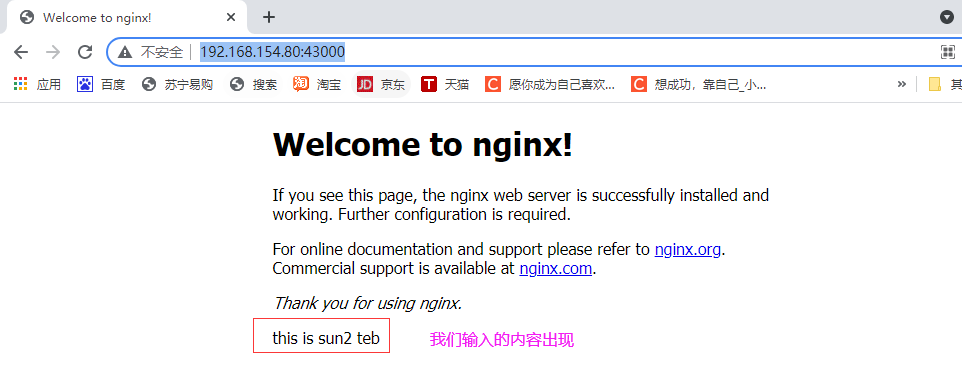Click the tab's globe favicon

pos(26,17)
